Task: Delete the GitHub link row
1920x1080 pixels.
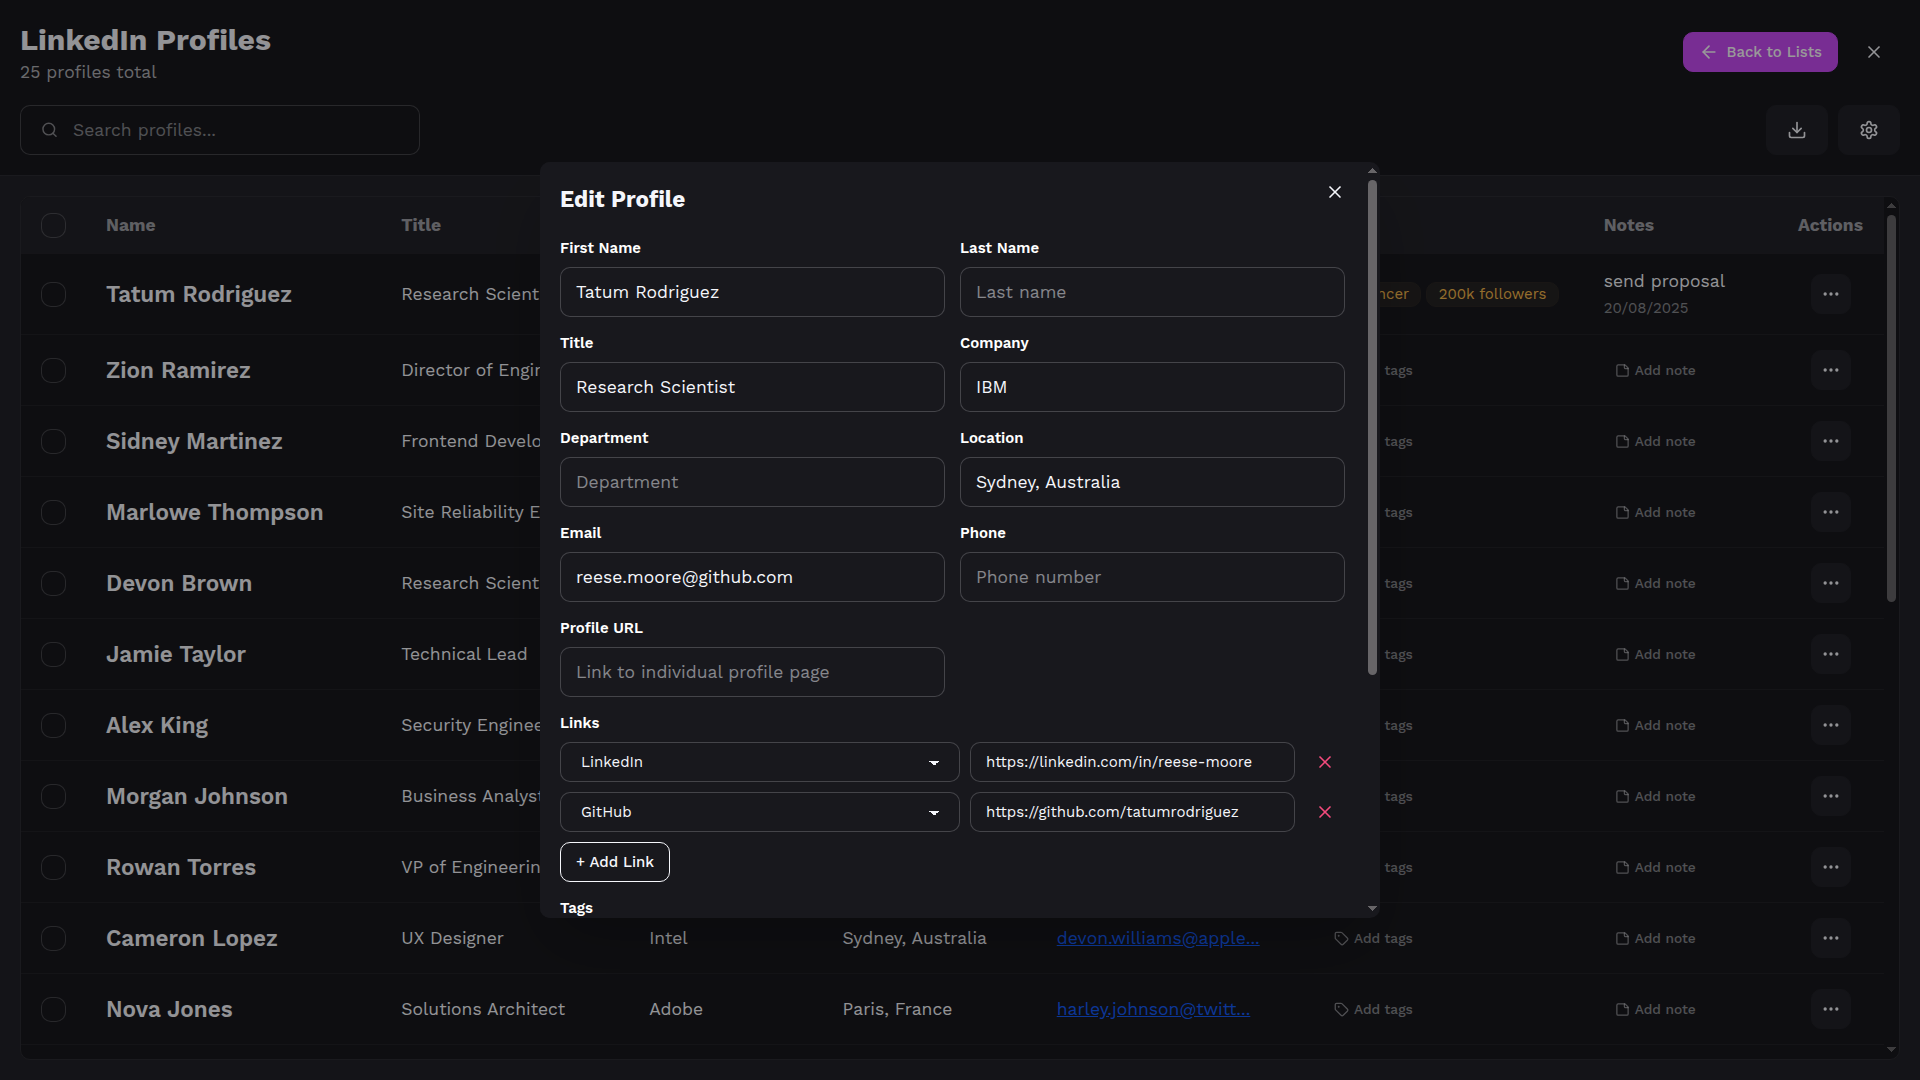Action: [x=1324, y=812]
